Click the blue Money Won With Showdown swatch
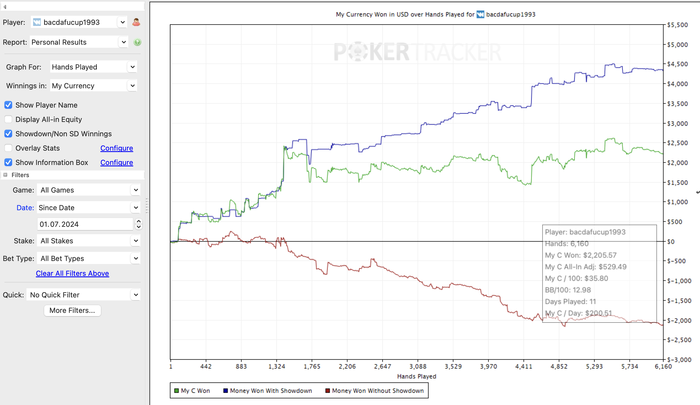Image resolution: width=700 pixels, height=405 pixels. (225, 391)
